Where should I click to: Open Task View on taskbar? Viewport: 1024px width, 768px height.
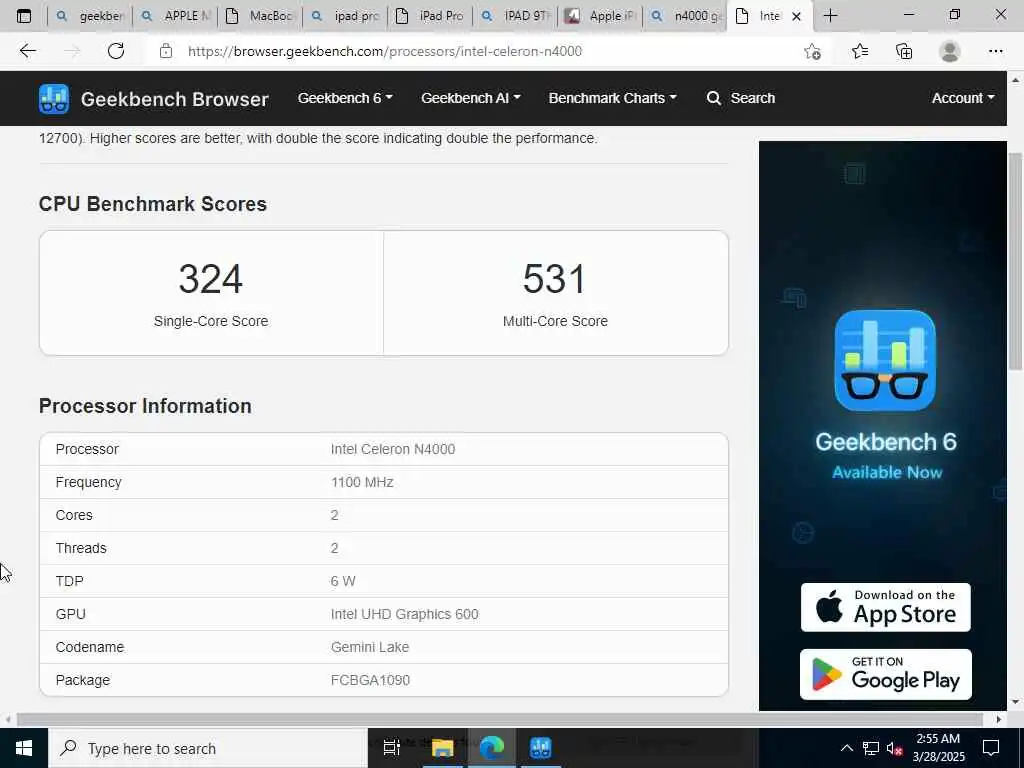tap(391, 748)
